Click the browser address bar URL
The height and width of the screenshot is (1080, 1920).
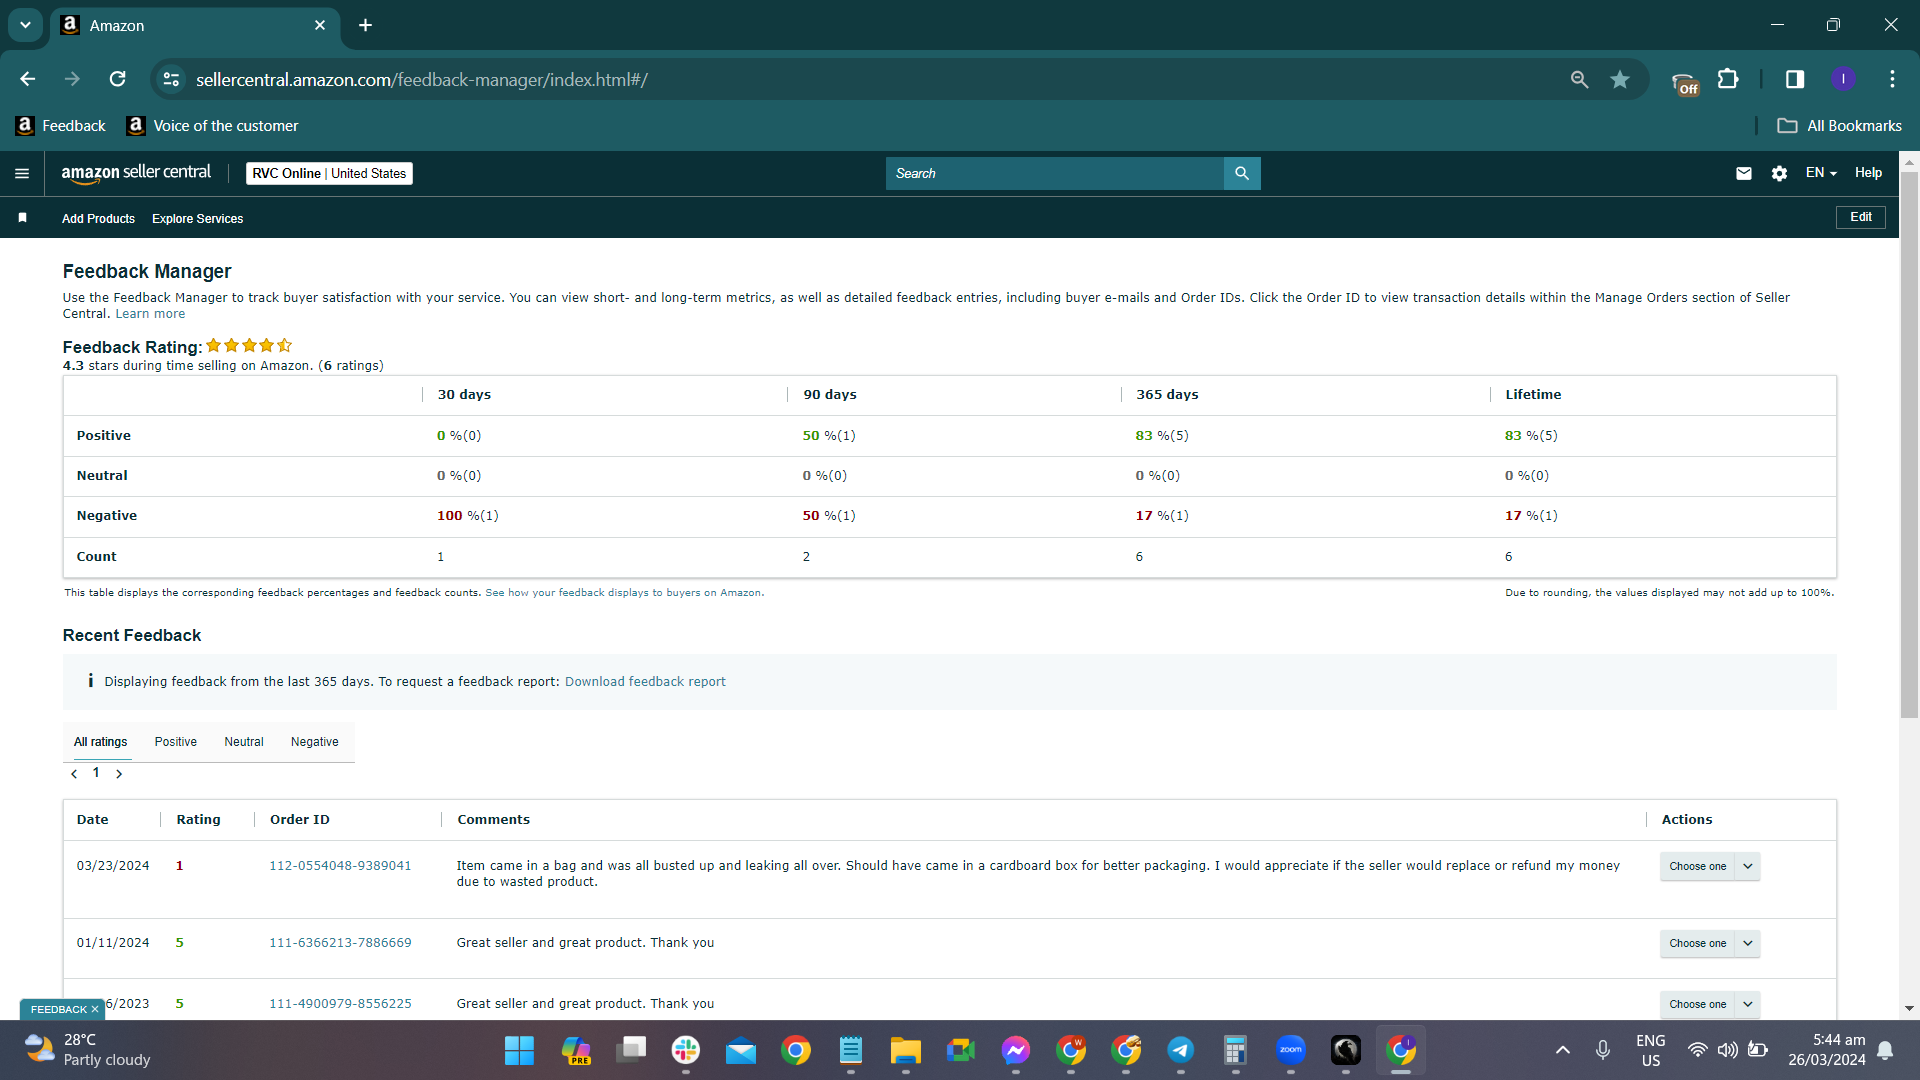click(422, 80)
